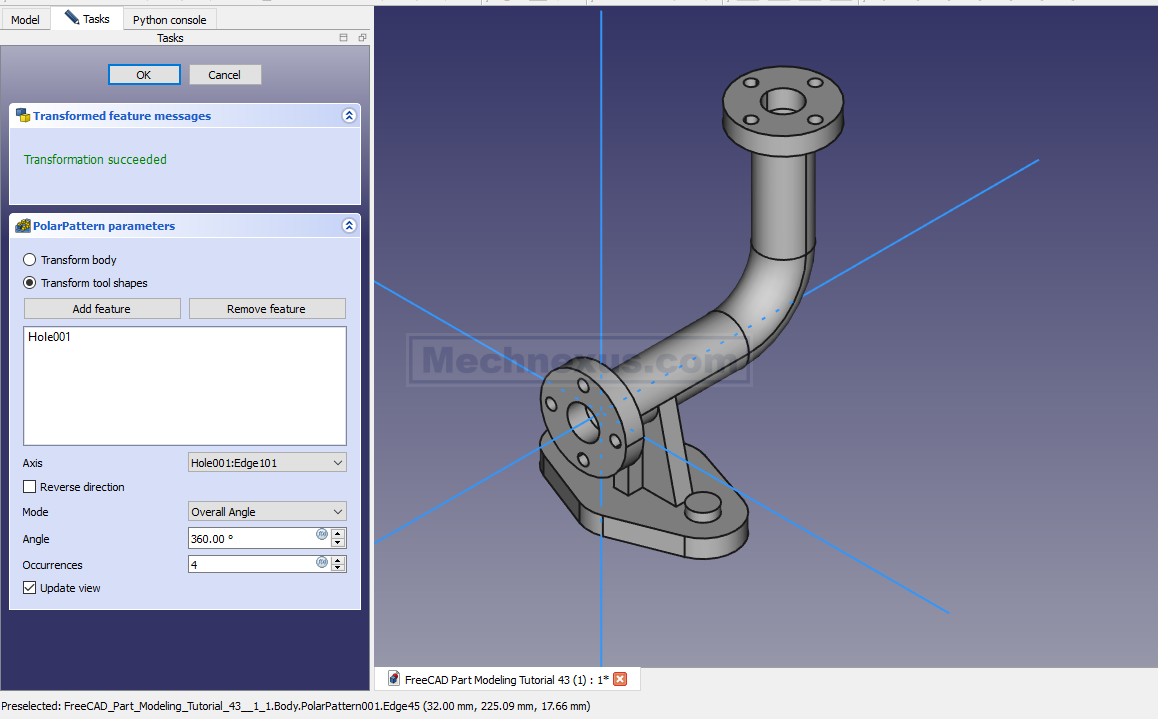The width and height of the screenshot is (1158, 719).
Task: Close the FreeCAD Part Modeling Tutorial document tab
Action: pyautogui.click(x=620, y=679)
